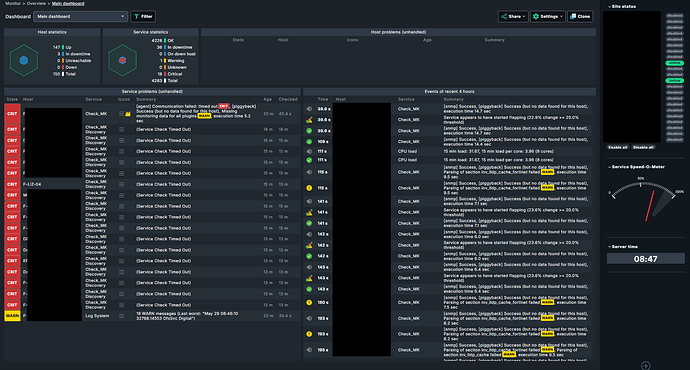Sort service problems by the Age column

(x=268, y=99)
